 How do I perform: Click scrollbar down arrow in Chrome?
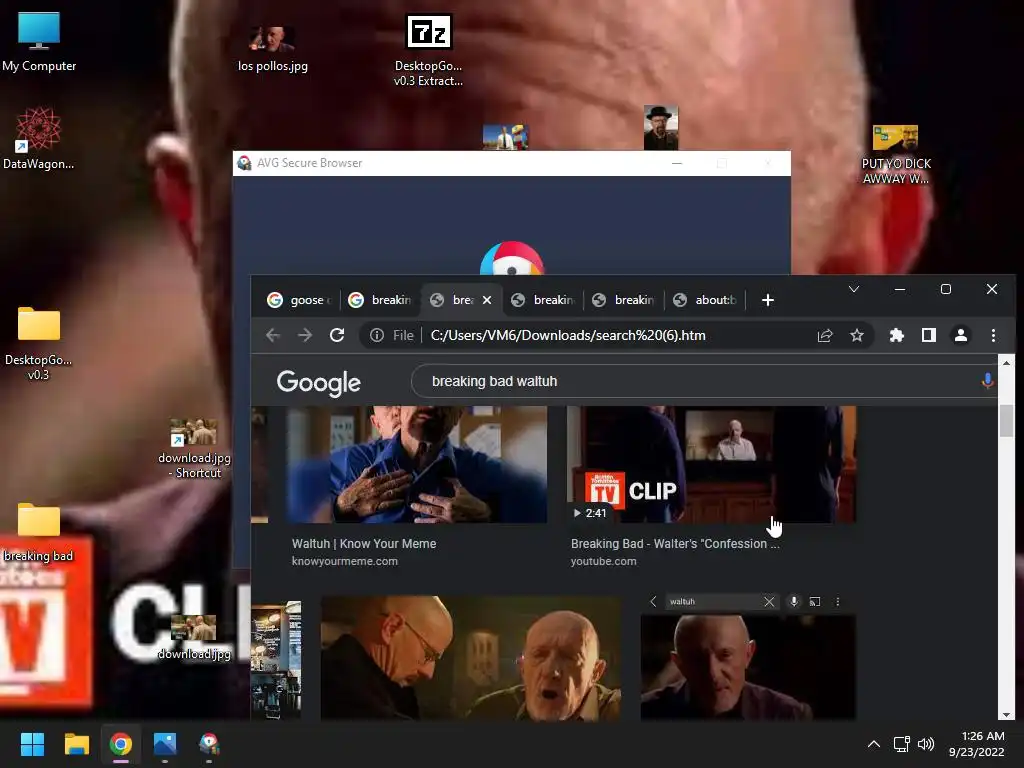click(x=1006, y=714)
